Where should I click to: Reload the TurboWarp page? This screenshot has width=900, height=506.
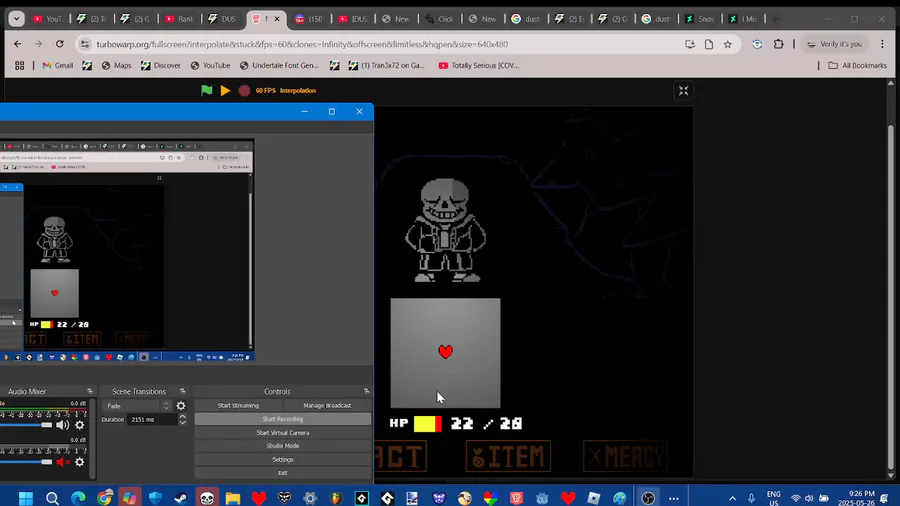[60, 44]
